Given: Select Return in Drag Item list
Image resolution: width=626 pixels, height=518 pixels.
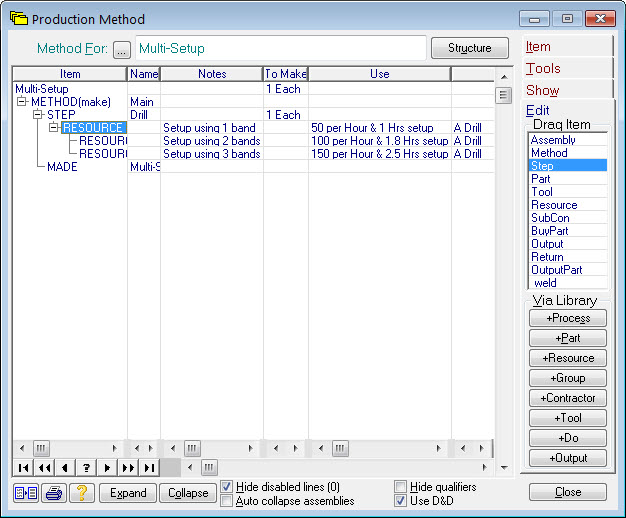Looking at the screenshot, I should click(568, 256).
